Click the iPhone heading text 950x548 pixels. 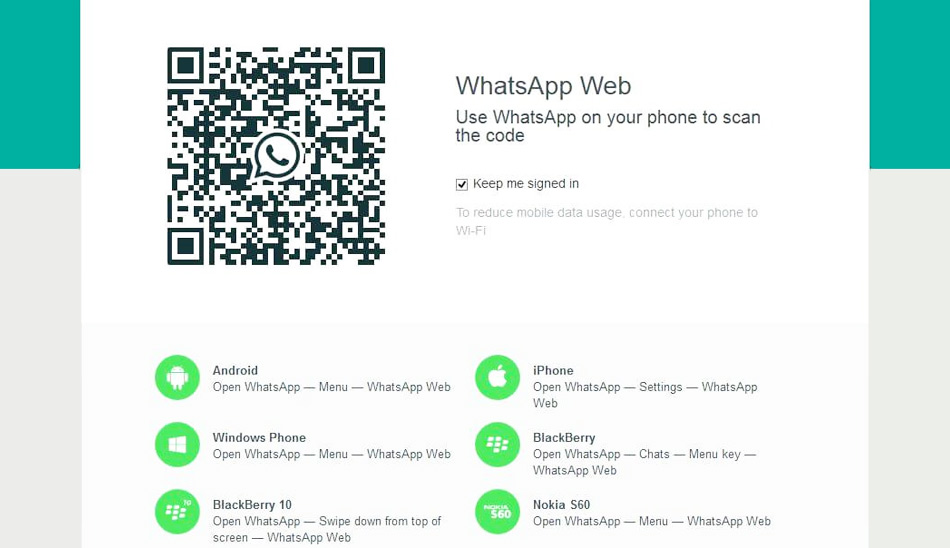tap(553, 370)
